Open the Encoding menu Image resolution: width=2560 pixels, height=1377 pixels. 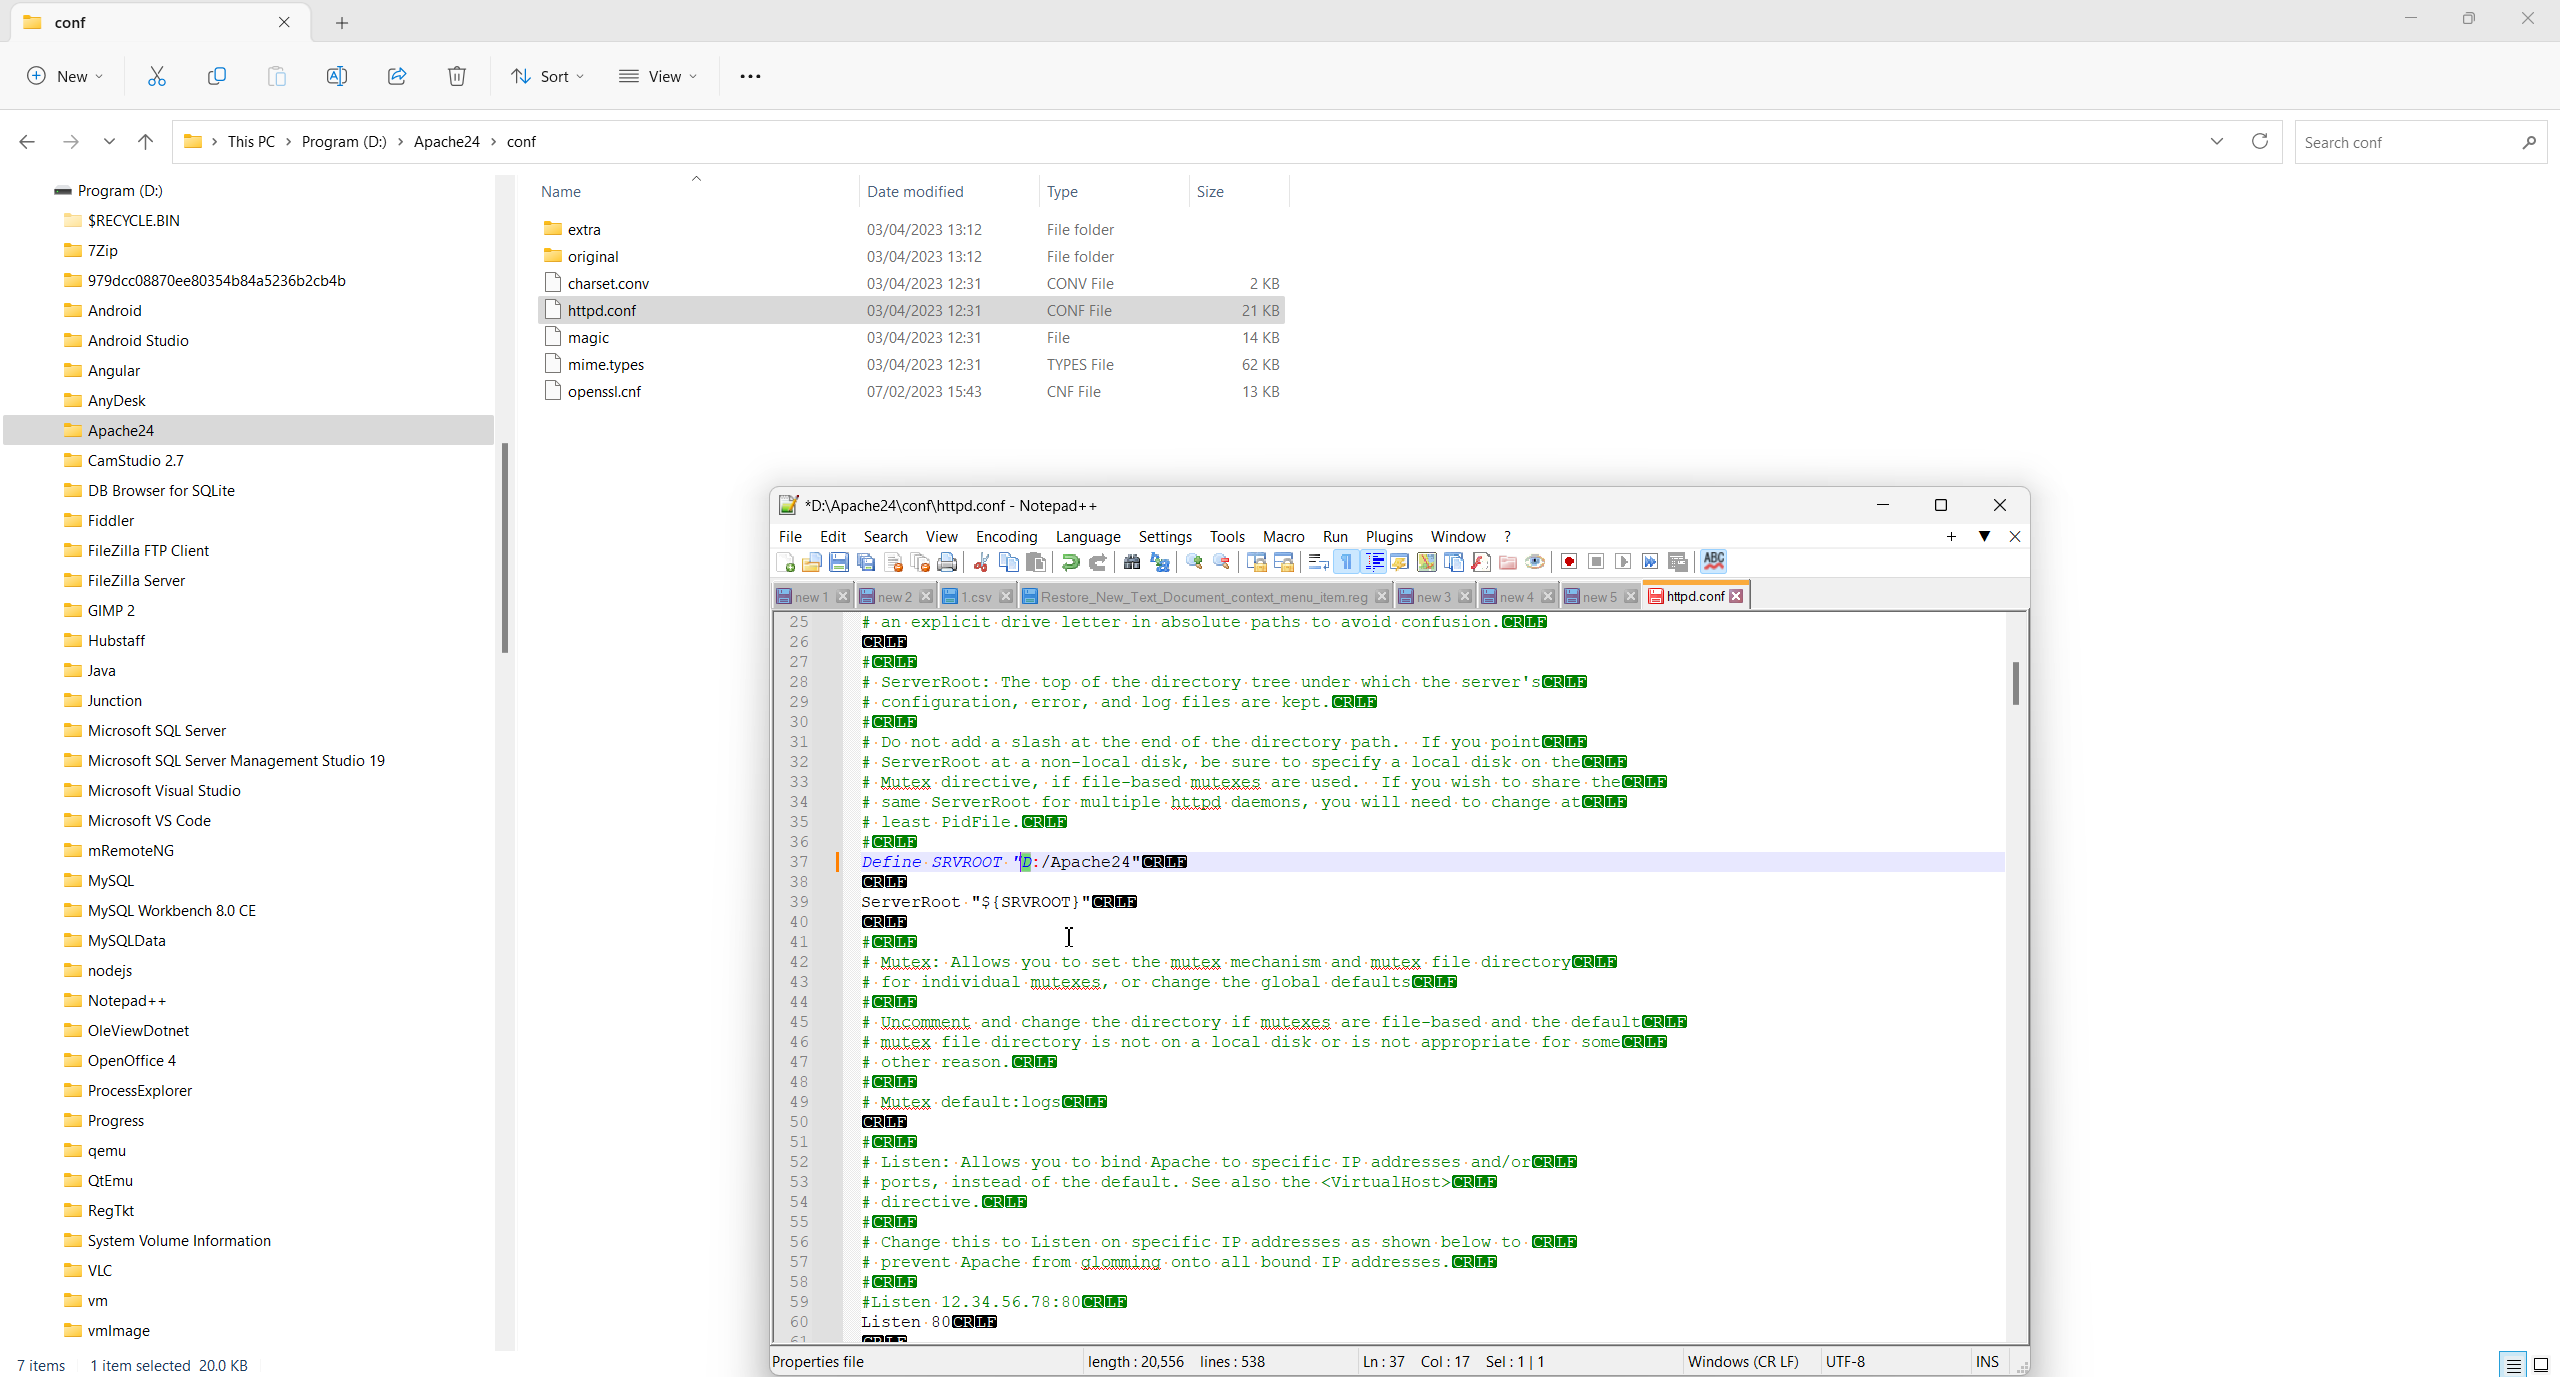pos(1006,537)
